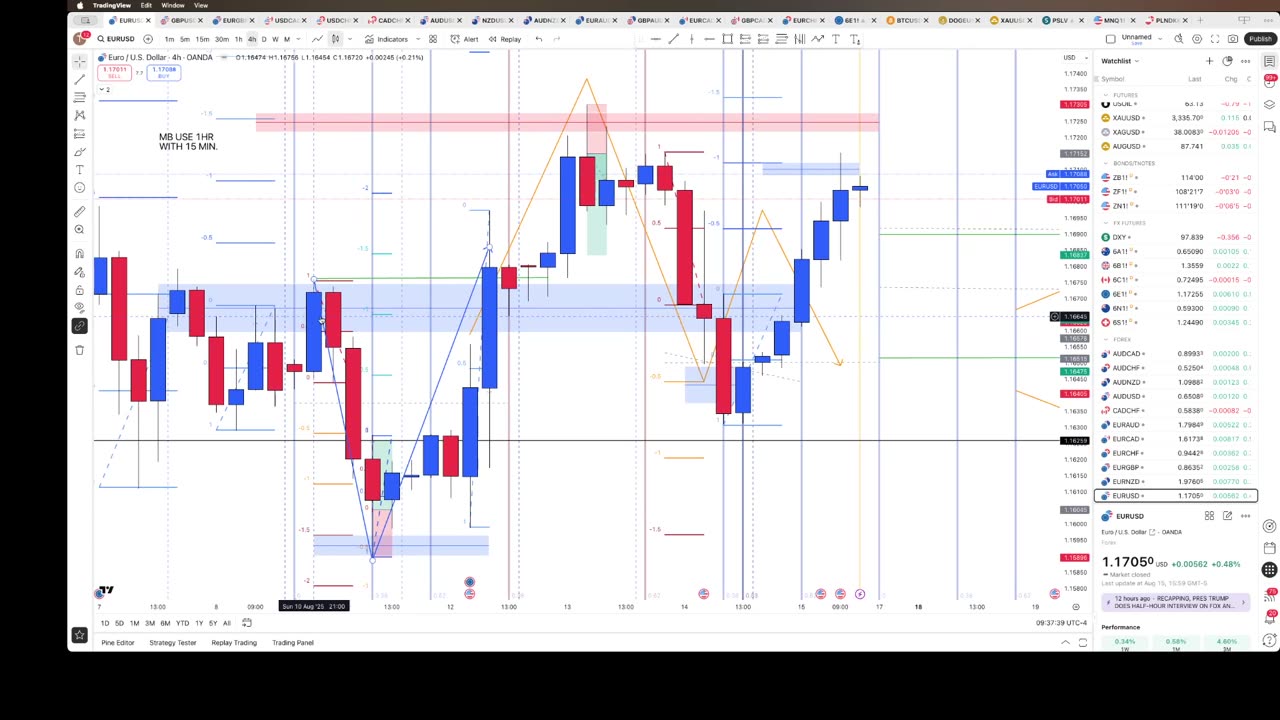
Task: Click the add symbol plus beside EURUSD
Action: [148, 39]
